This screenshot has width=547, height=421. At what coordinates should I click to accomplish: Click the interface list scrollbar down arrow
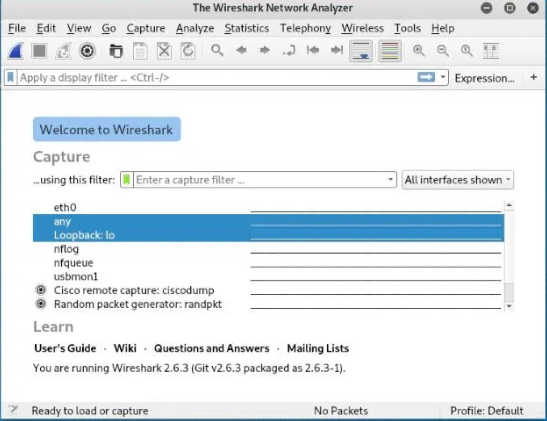509,306
